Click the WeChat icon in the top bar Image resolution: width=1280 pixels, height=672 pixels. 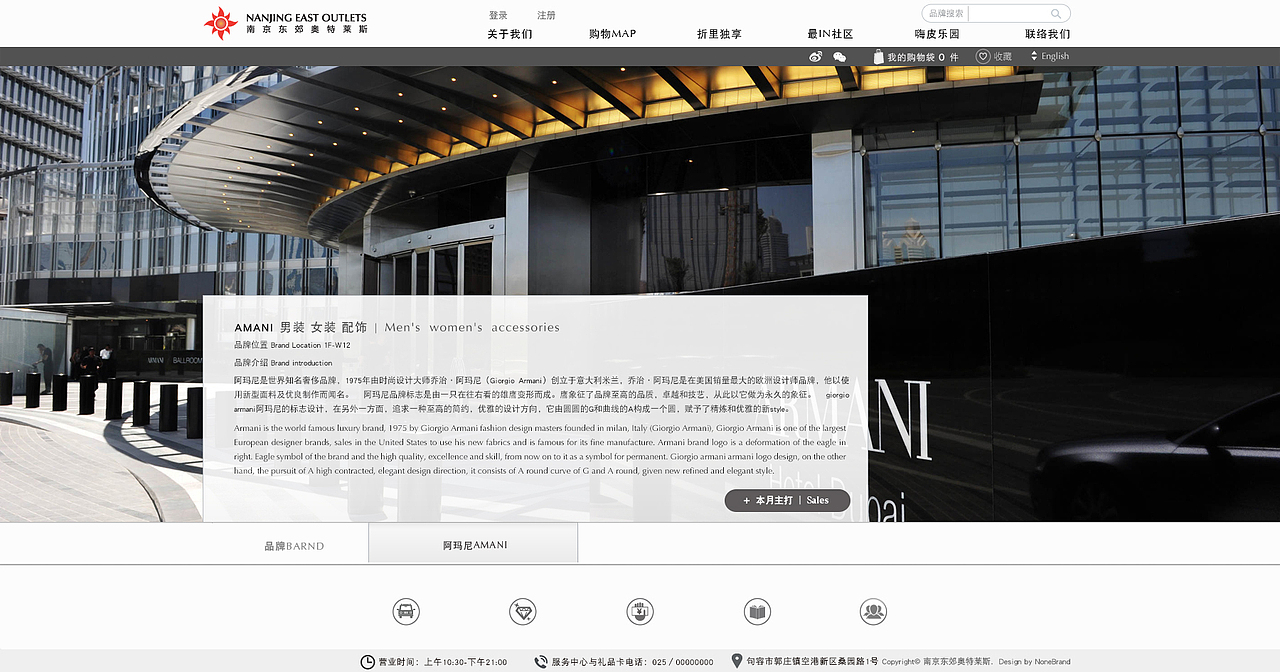coord(840,56)
